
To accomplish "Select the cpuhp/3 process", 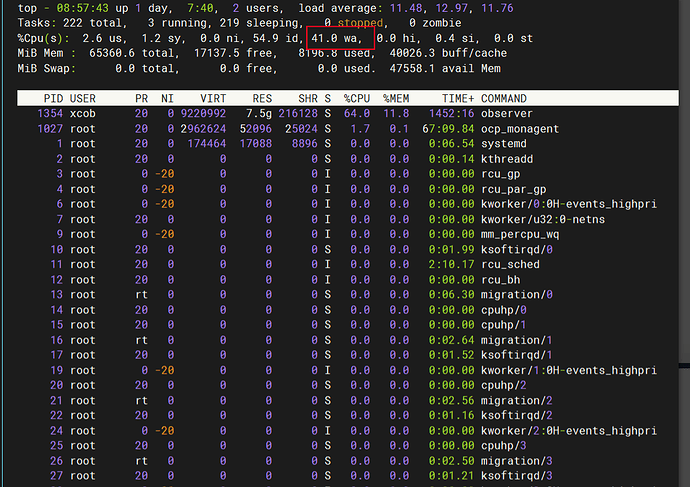I will [503, 446].
